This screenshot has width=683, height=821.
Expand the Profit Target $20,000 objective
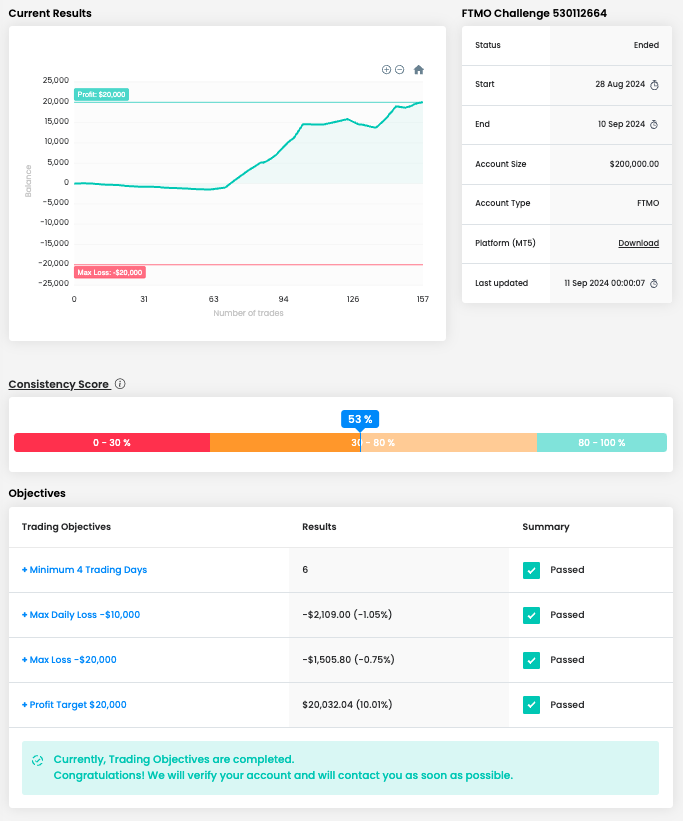[x=74, y=705]
